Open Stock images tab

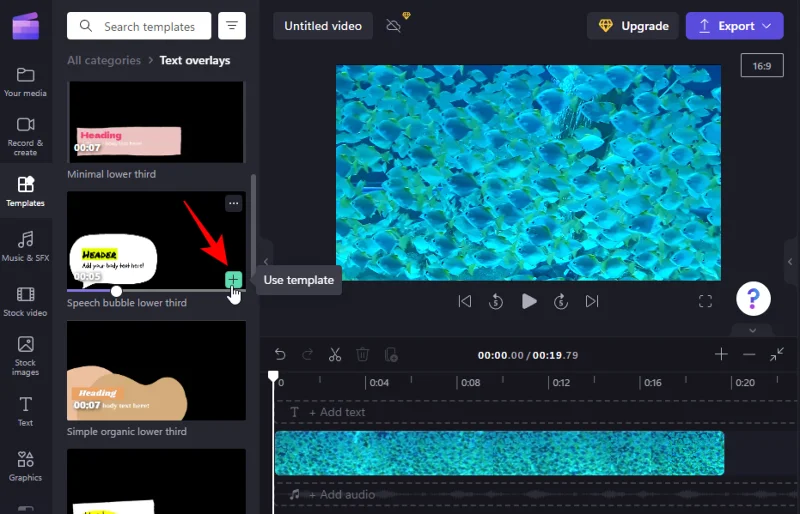click(26, 356)
